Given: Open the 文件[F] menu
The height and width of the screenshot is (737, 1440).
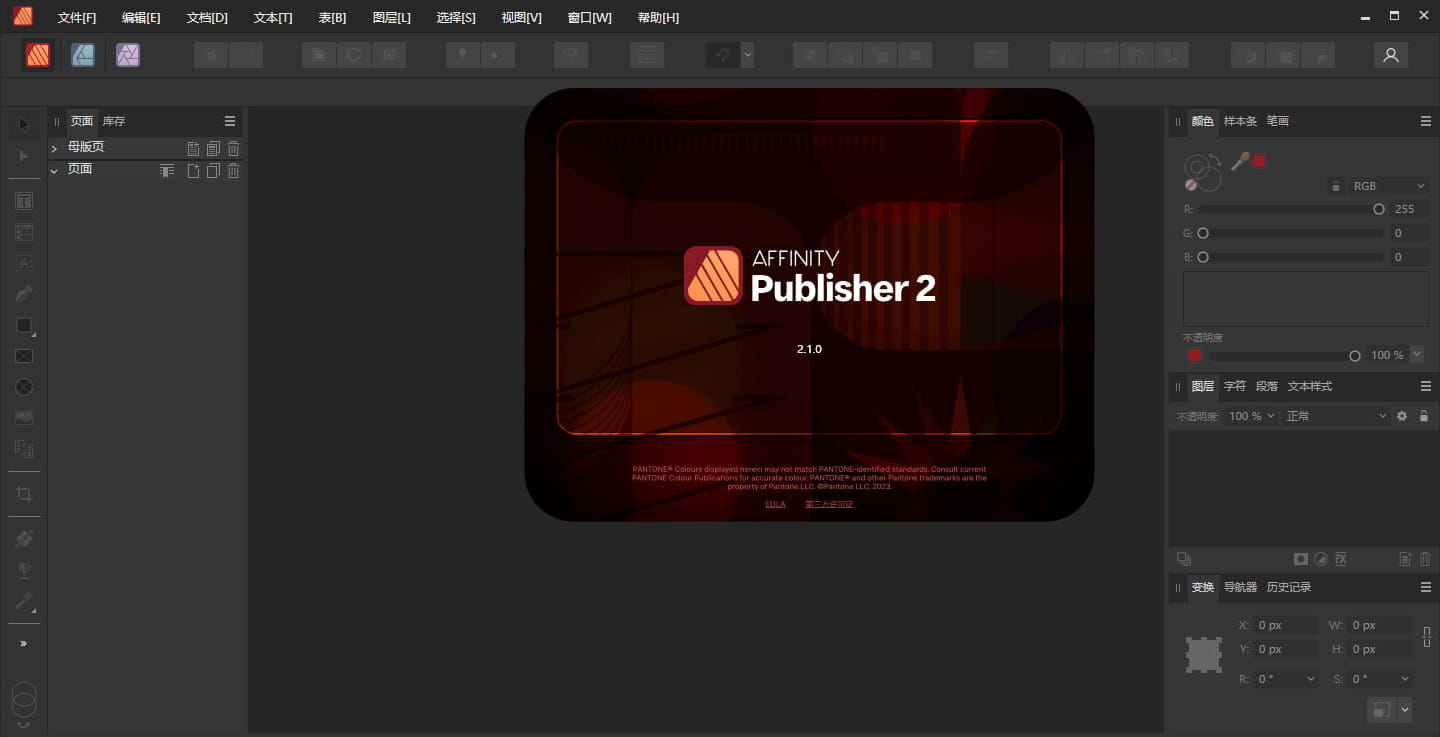Looking at the screenshot, I should (x=77, y=18).
